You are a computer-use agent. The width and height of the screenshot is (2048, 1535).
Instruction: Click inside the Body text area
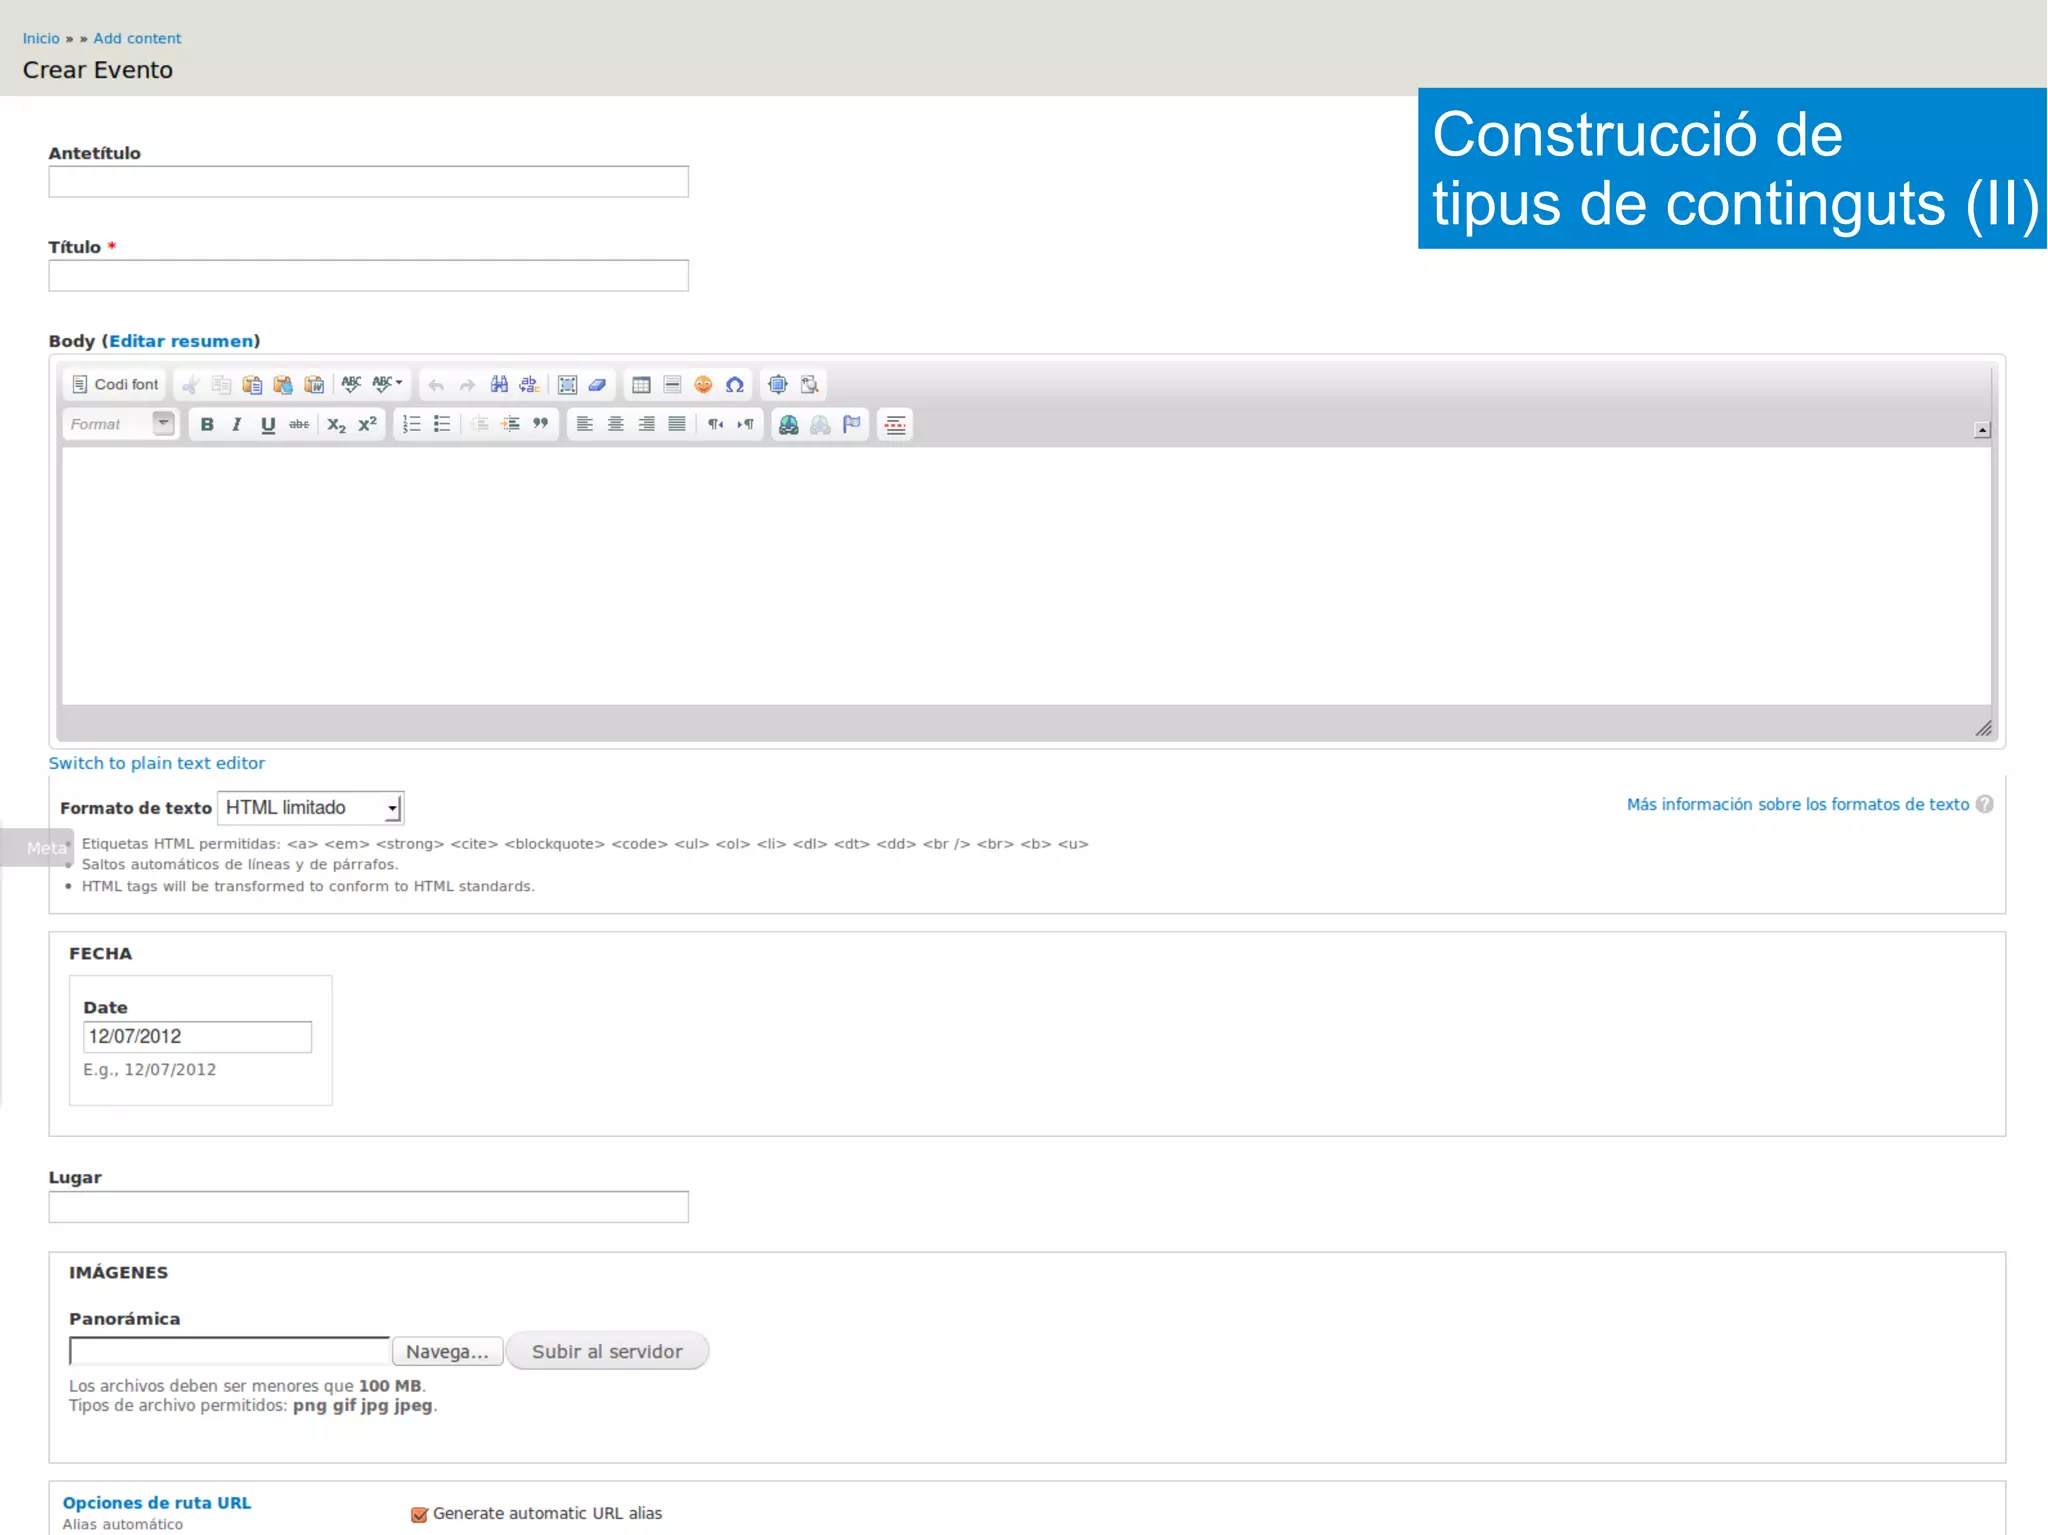pyautogui.click(x=1026, y=575)
